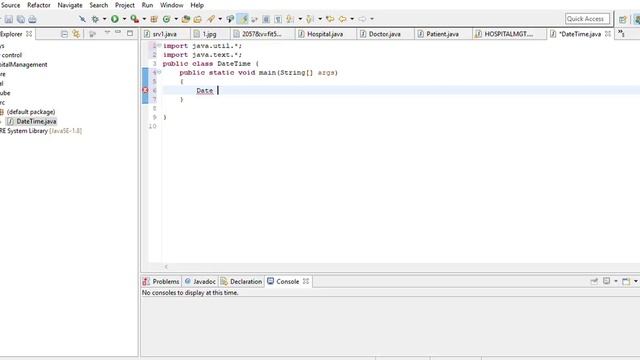Open the Search dropdown arrow
The image size is (640, 360).
click(220, 19)
